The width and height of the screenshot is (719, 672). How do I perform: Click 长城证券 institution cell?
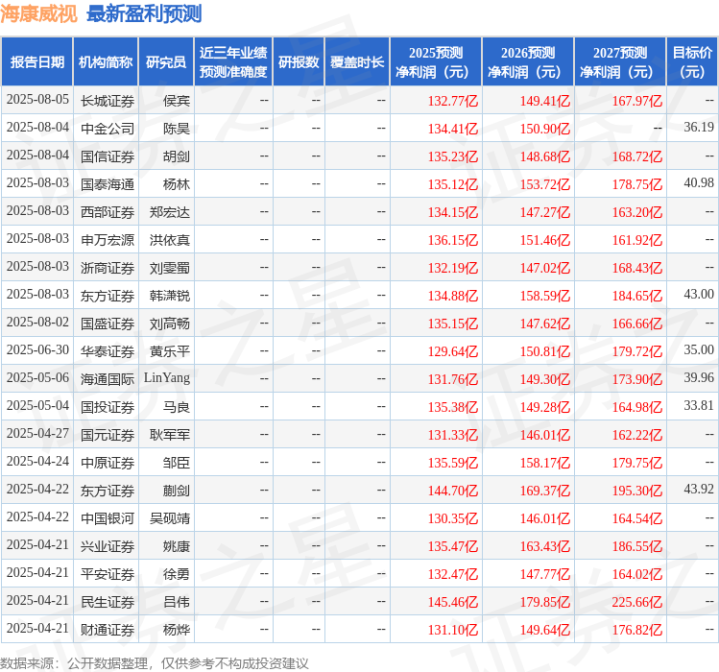pos(107,101)
